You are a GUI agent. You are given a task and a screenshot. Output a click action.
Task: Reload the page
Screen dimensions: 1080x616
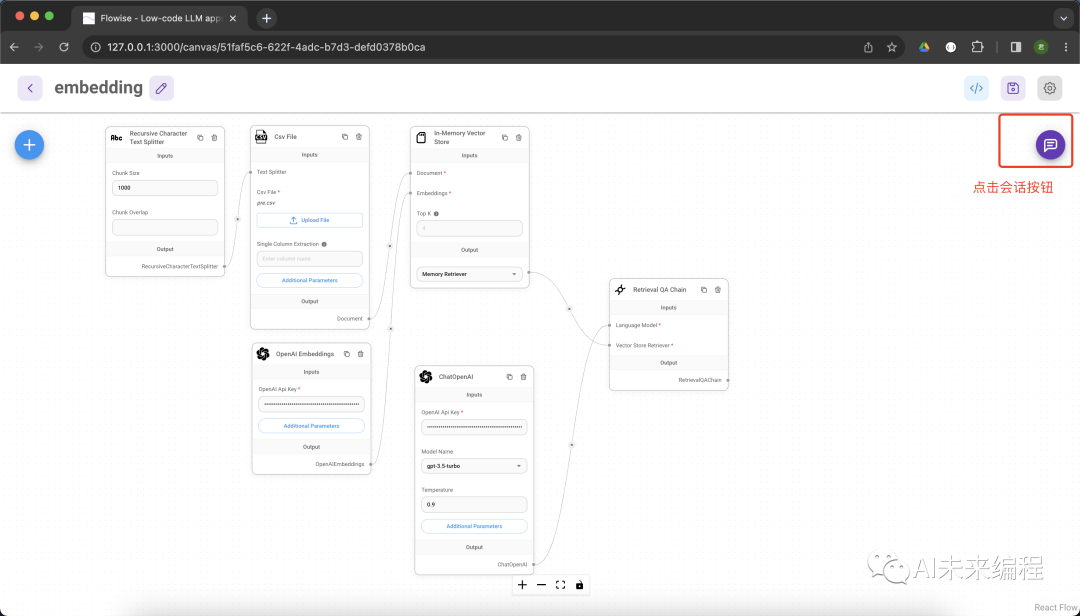(64, 47)
